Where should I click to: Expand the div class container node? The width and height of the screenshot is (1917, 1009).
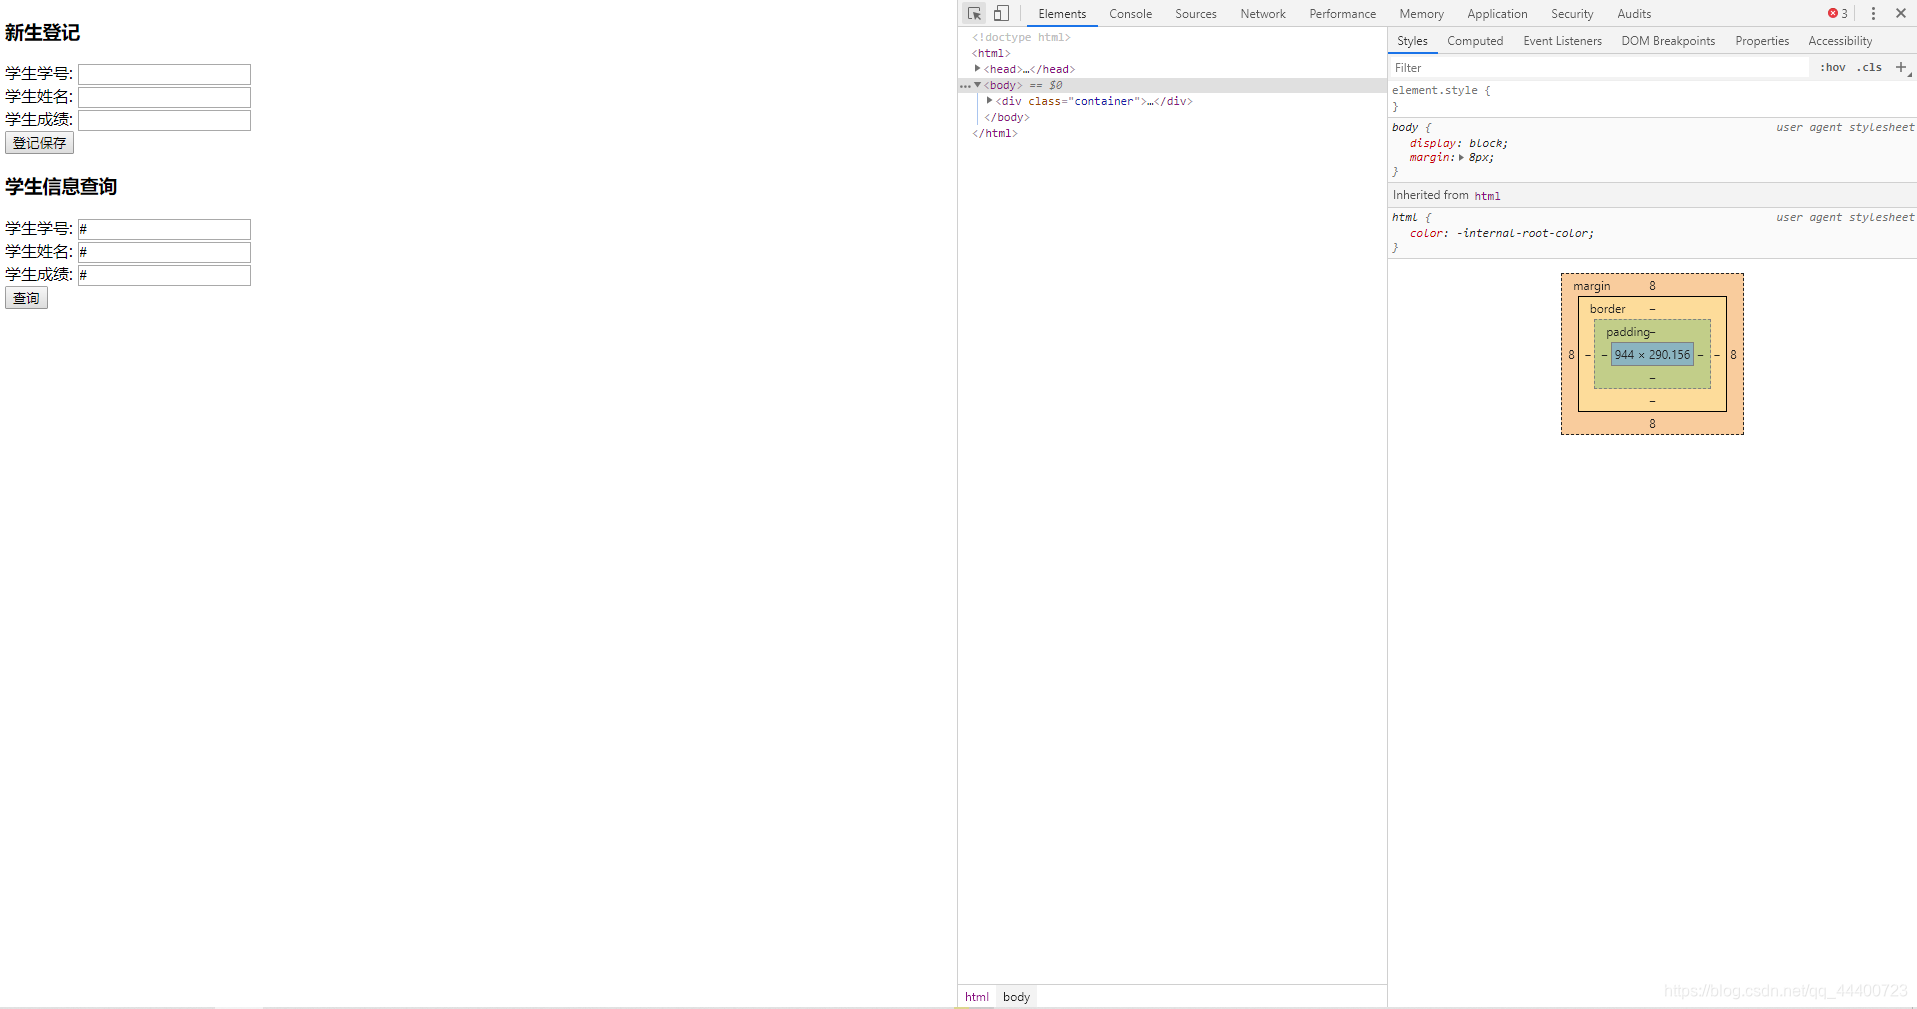tap(989, 101)
